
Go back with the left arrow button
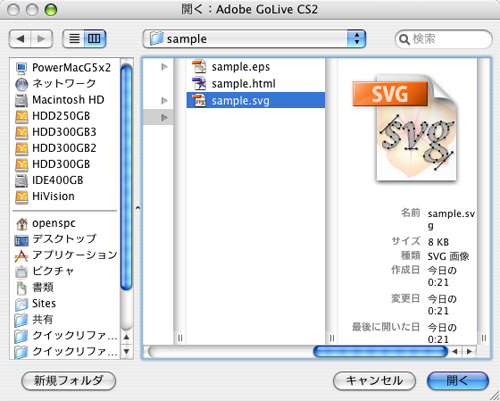click(20, 39)
